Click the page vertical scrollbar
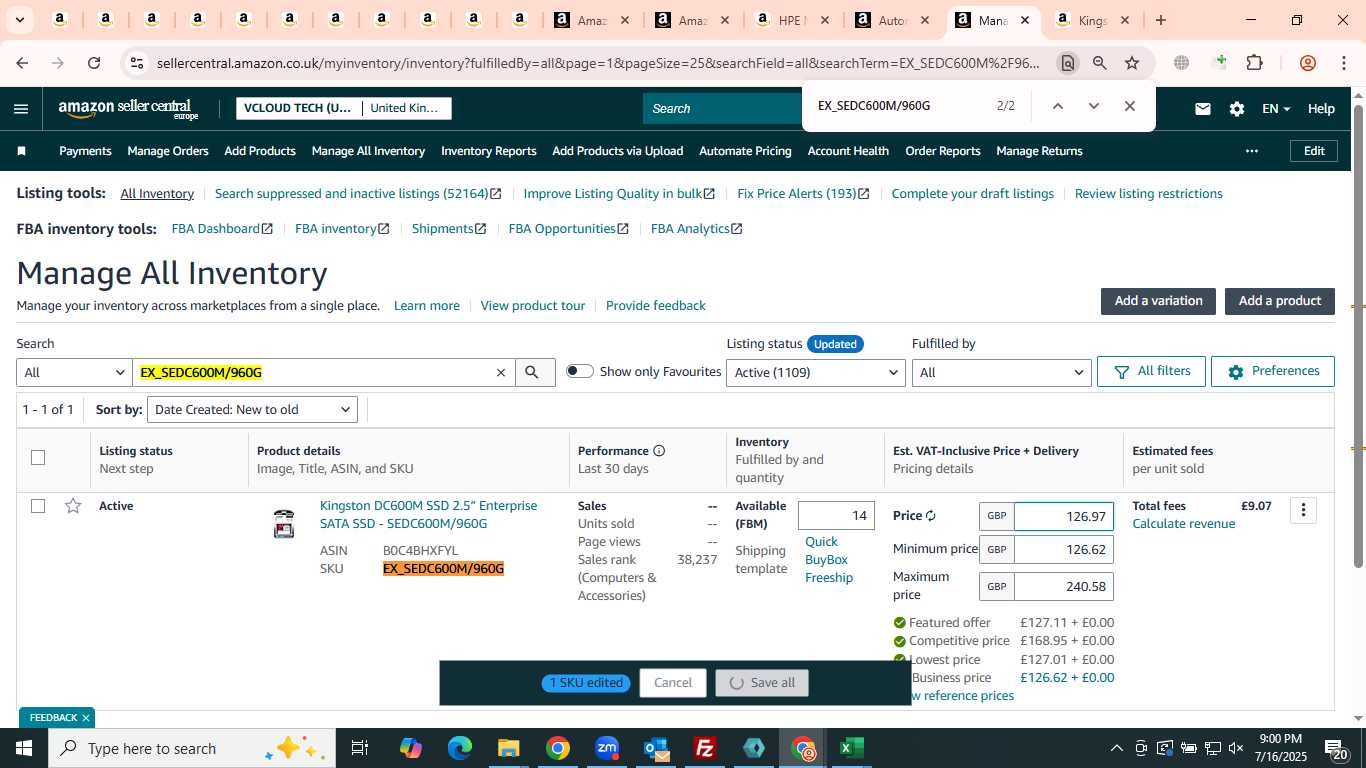This screenshot has height=768, width=1366. (x=1358, y=335)
